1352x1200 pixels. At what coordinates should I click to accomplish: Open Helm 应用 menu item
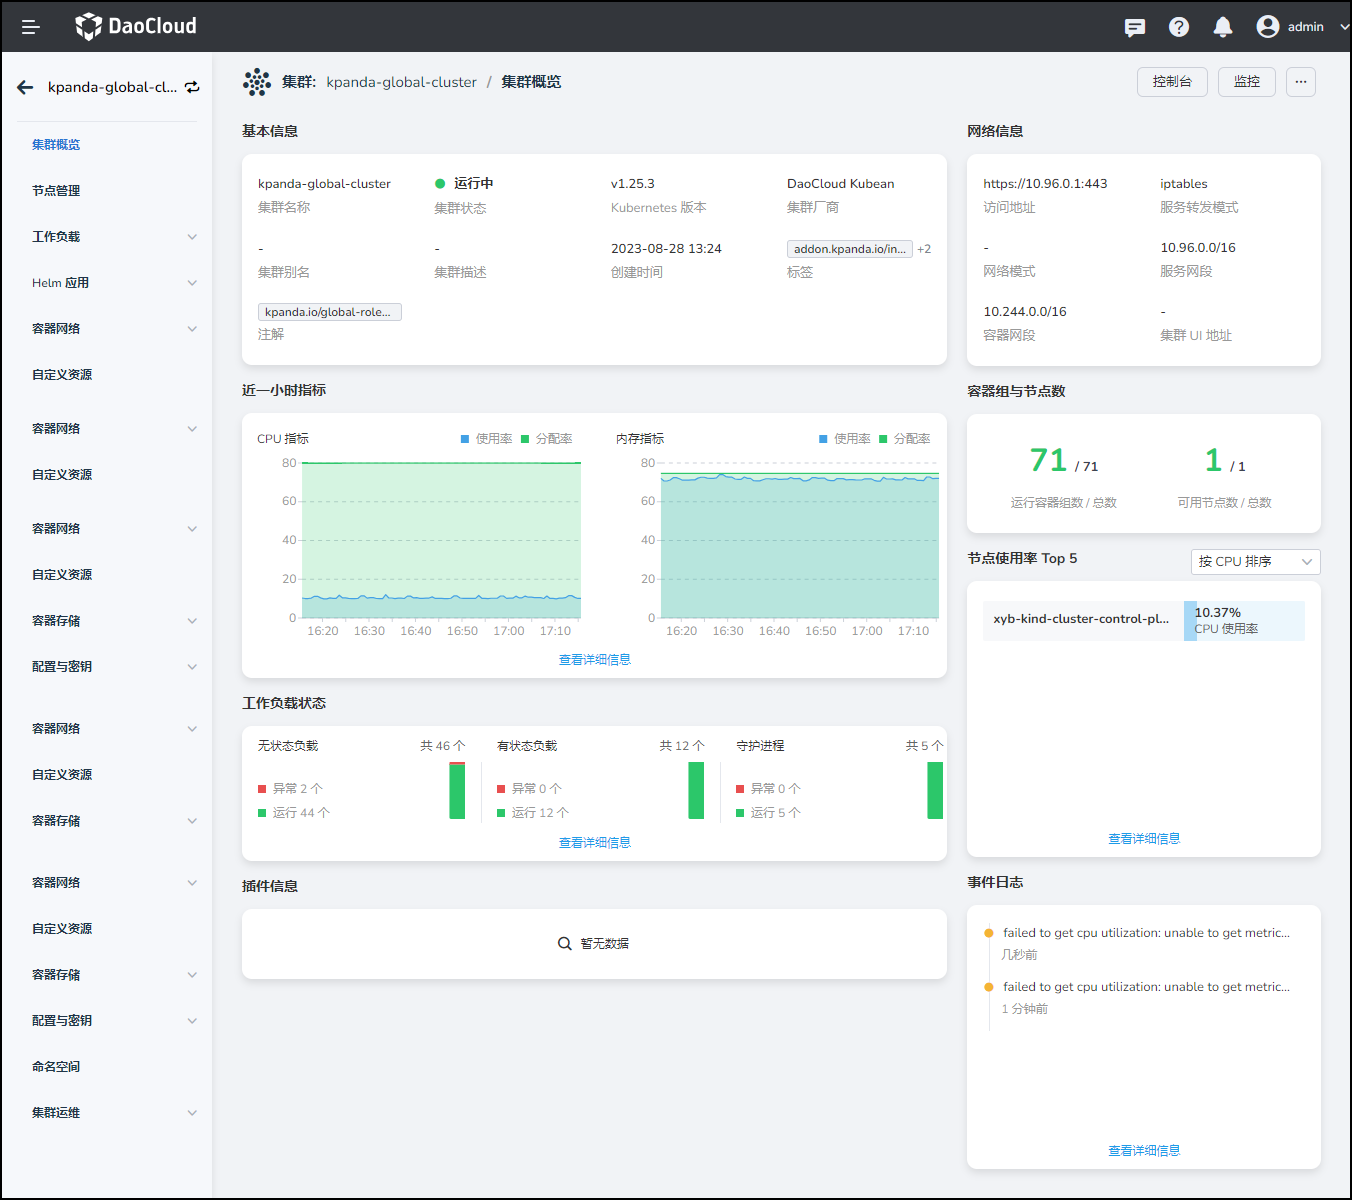point(60,283)
